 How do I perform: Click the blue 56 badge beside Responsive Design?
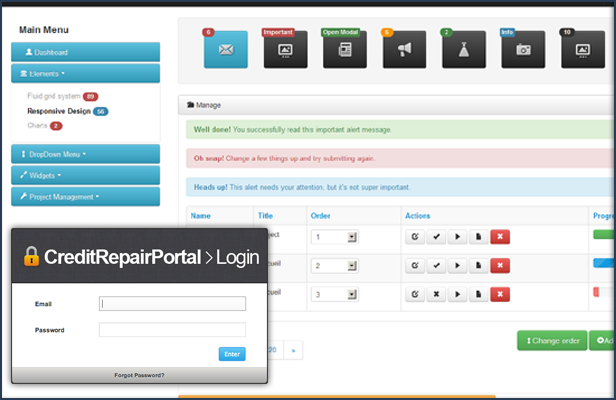tap(101, 111)
